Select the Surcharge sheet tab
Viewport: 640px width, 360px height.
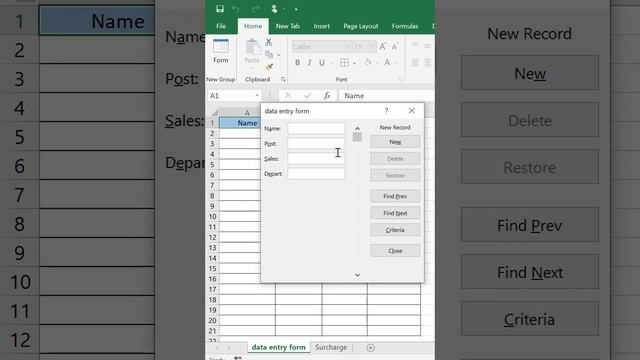331,347
